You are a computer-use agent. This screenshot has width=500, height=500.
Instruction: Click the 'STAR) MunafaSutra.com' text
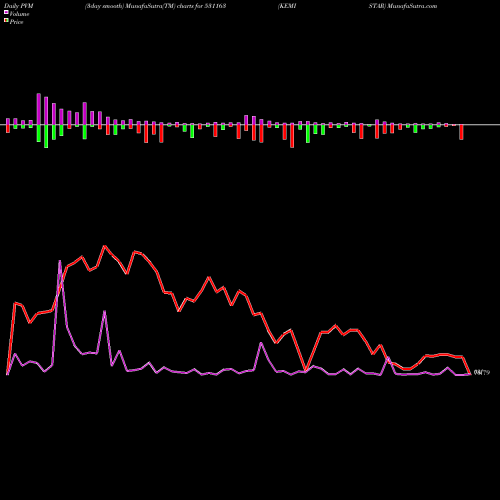[x=403, y=6]
